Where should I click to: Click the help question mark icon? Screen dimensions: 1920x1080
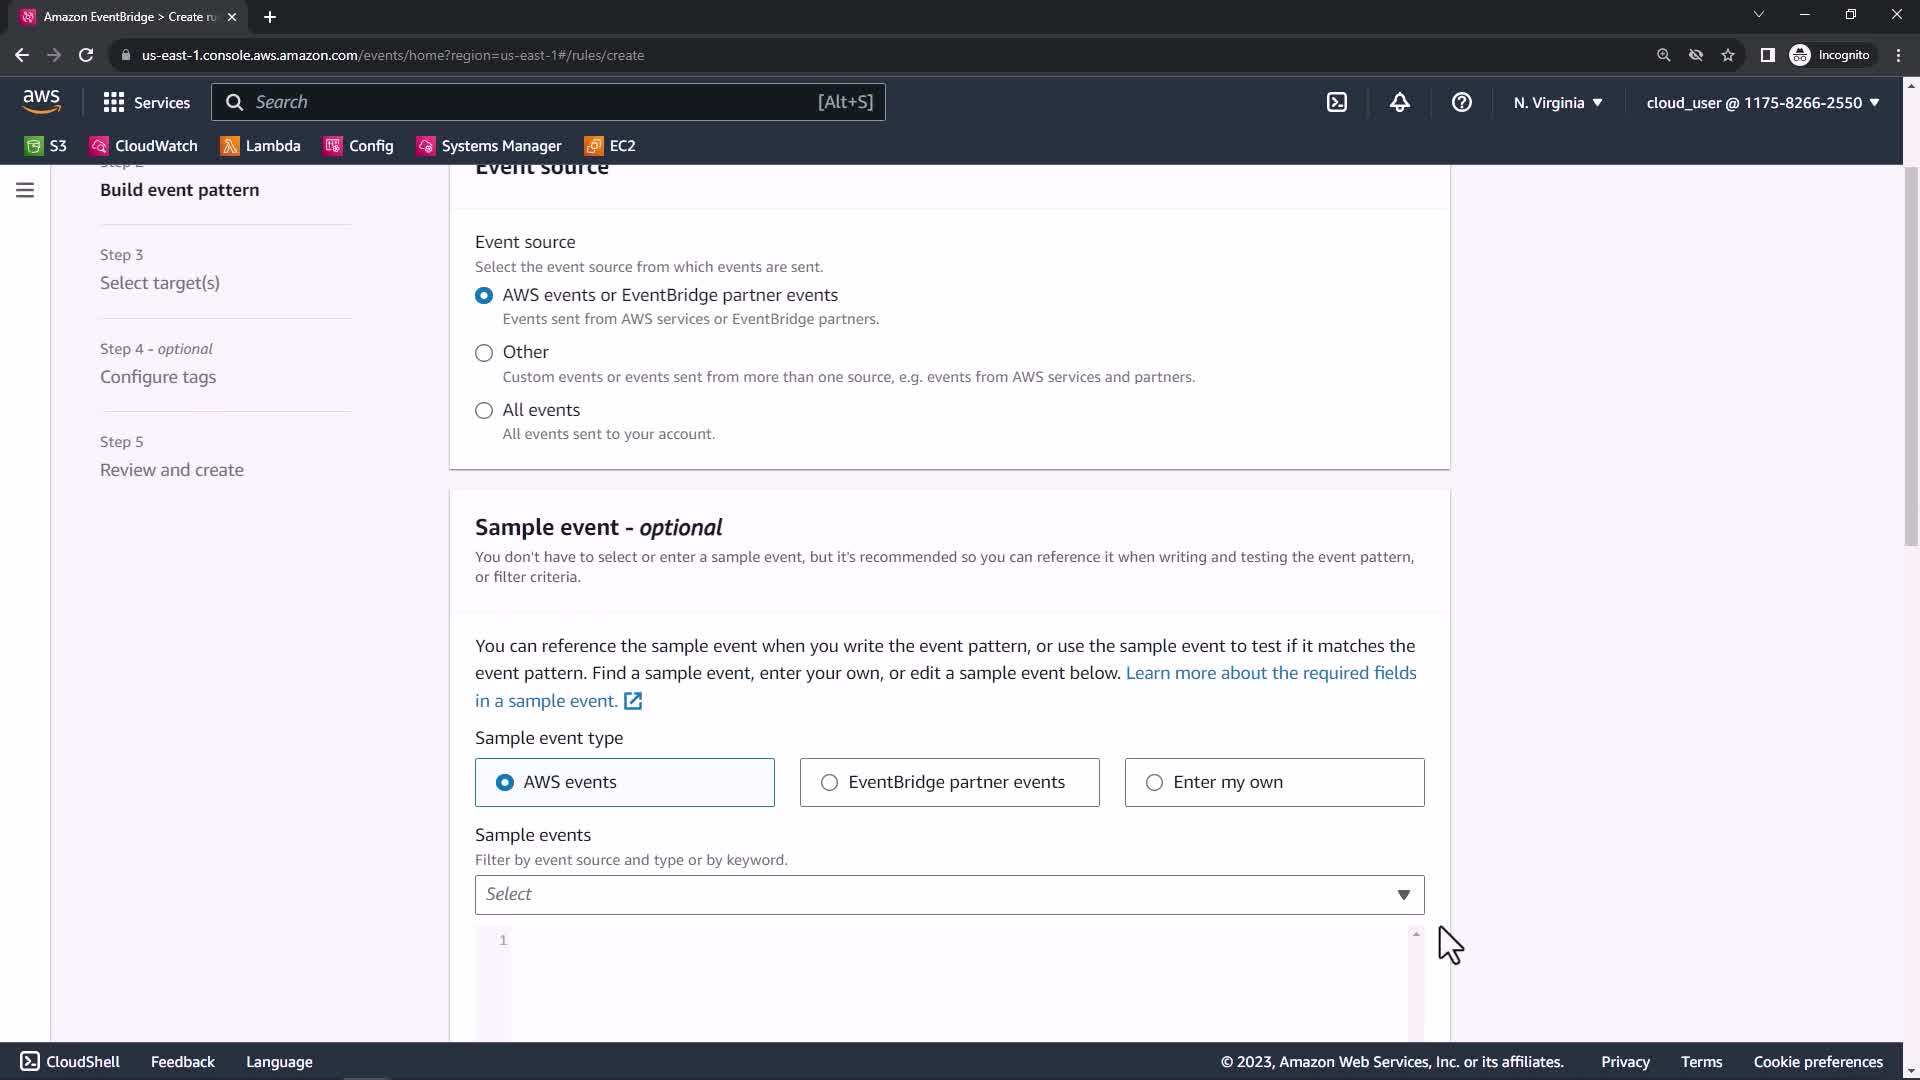(x=1461, y=102)
